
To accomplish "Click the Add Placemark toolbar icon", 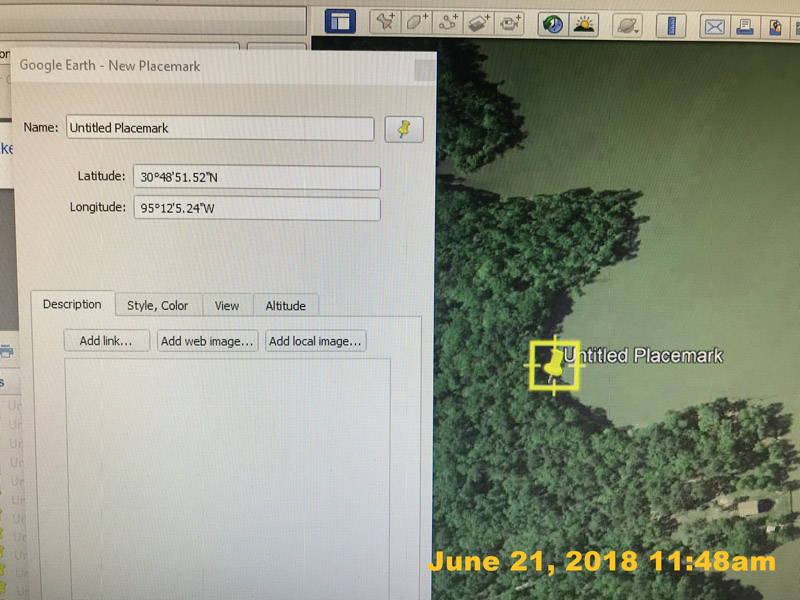I will point(385,23).
